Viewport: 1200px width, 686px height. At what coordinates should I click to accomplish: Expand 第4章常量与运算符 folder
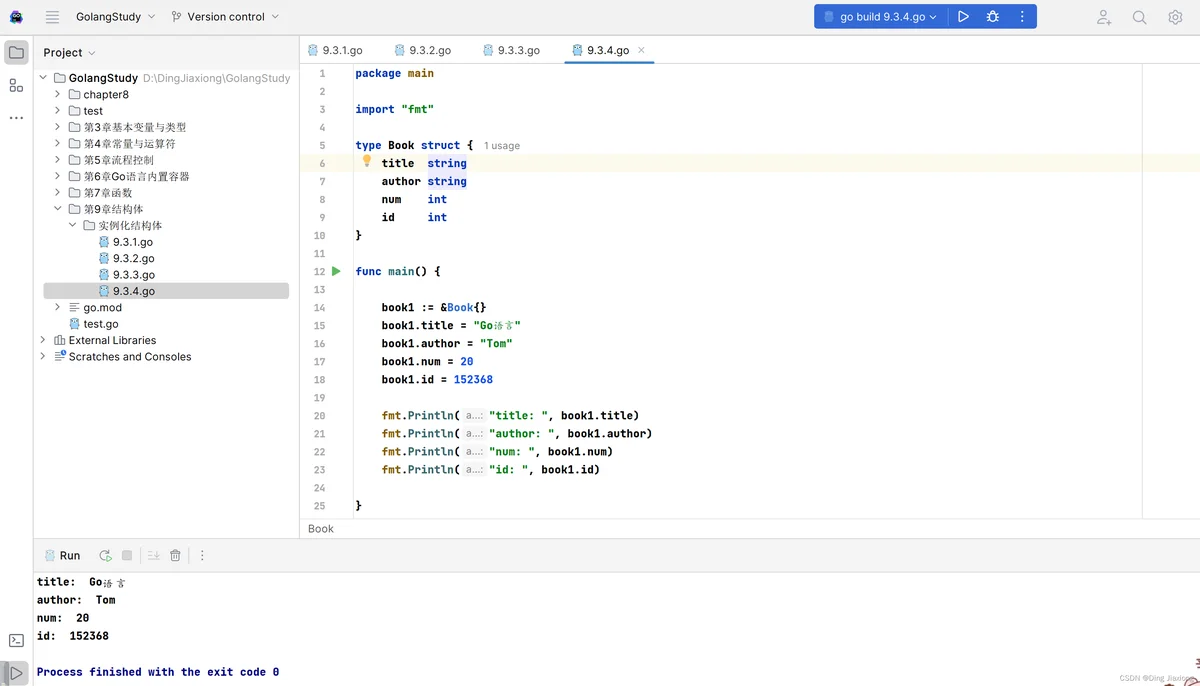[58, 143]
